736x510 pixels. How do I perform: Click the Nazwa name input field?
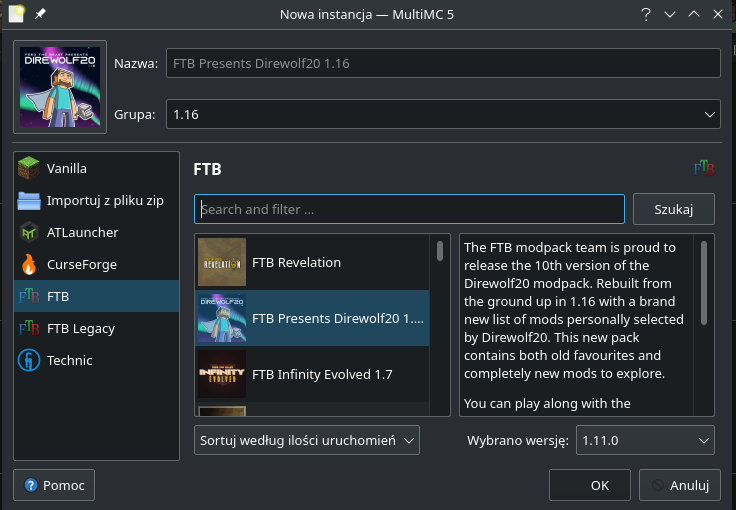click(443, 63)
